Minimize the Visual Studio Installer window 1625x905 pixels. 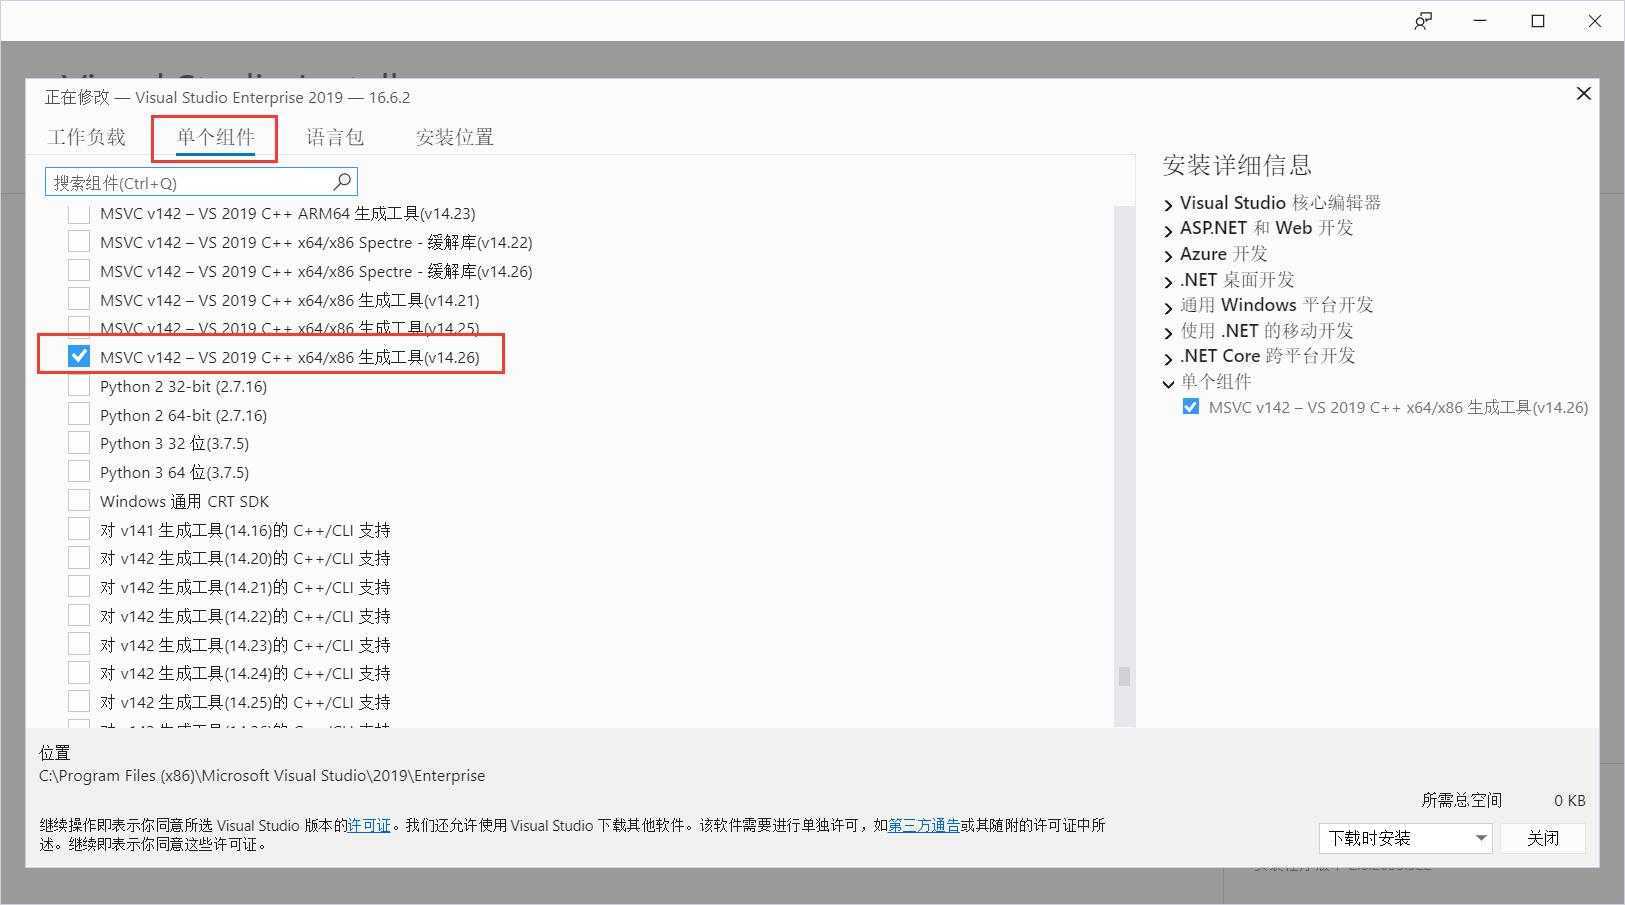pyautogui.click(x=1481, y=21)
